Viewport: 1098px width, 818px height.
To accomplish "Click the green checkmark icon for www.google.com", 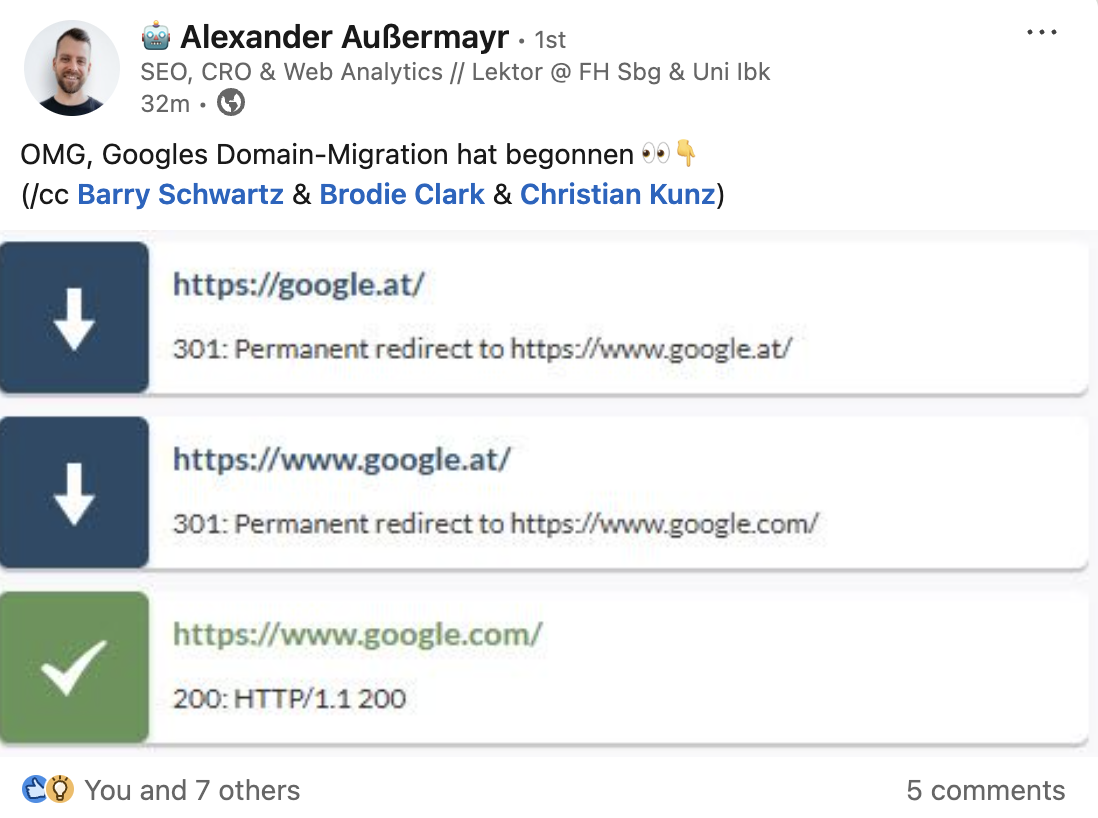I will 74,665.
